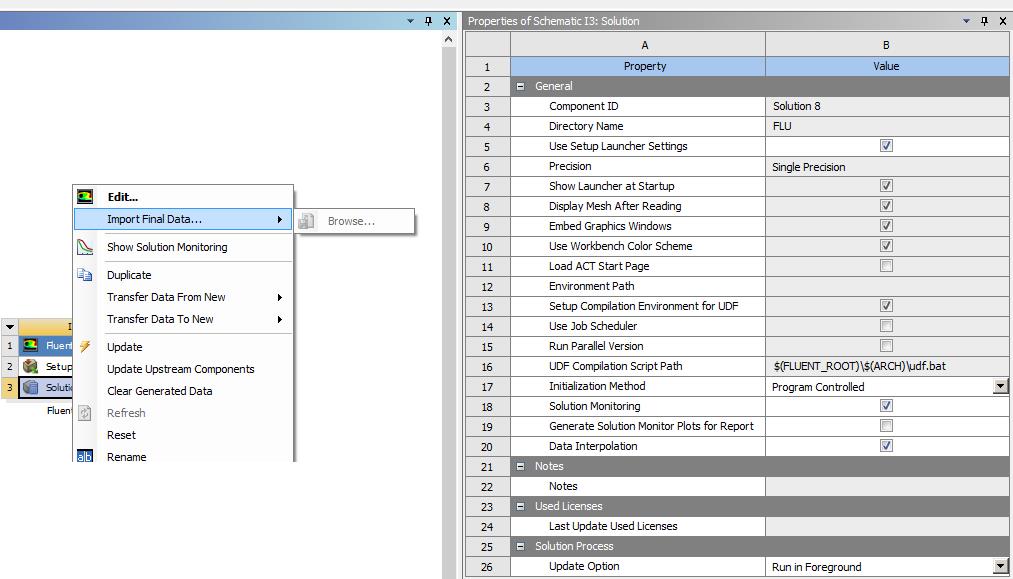The image size is (1013, 579).
Task: Enable Load ACT Start Page checkbox
Action: [x=886, y=266]
